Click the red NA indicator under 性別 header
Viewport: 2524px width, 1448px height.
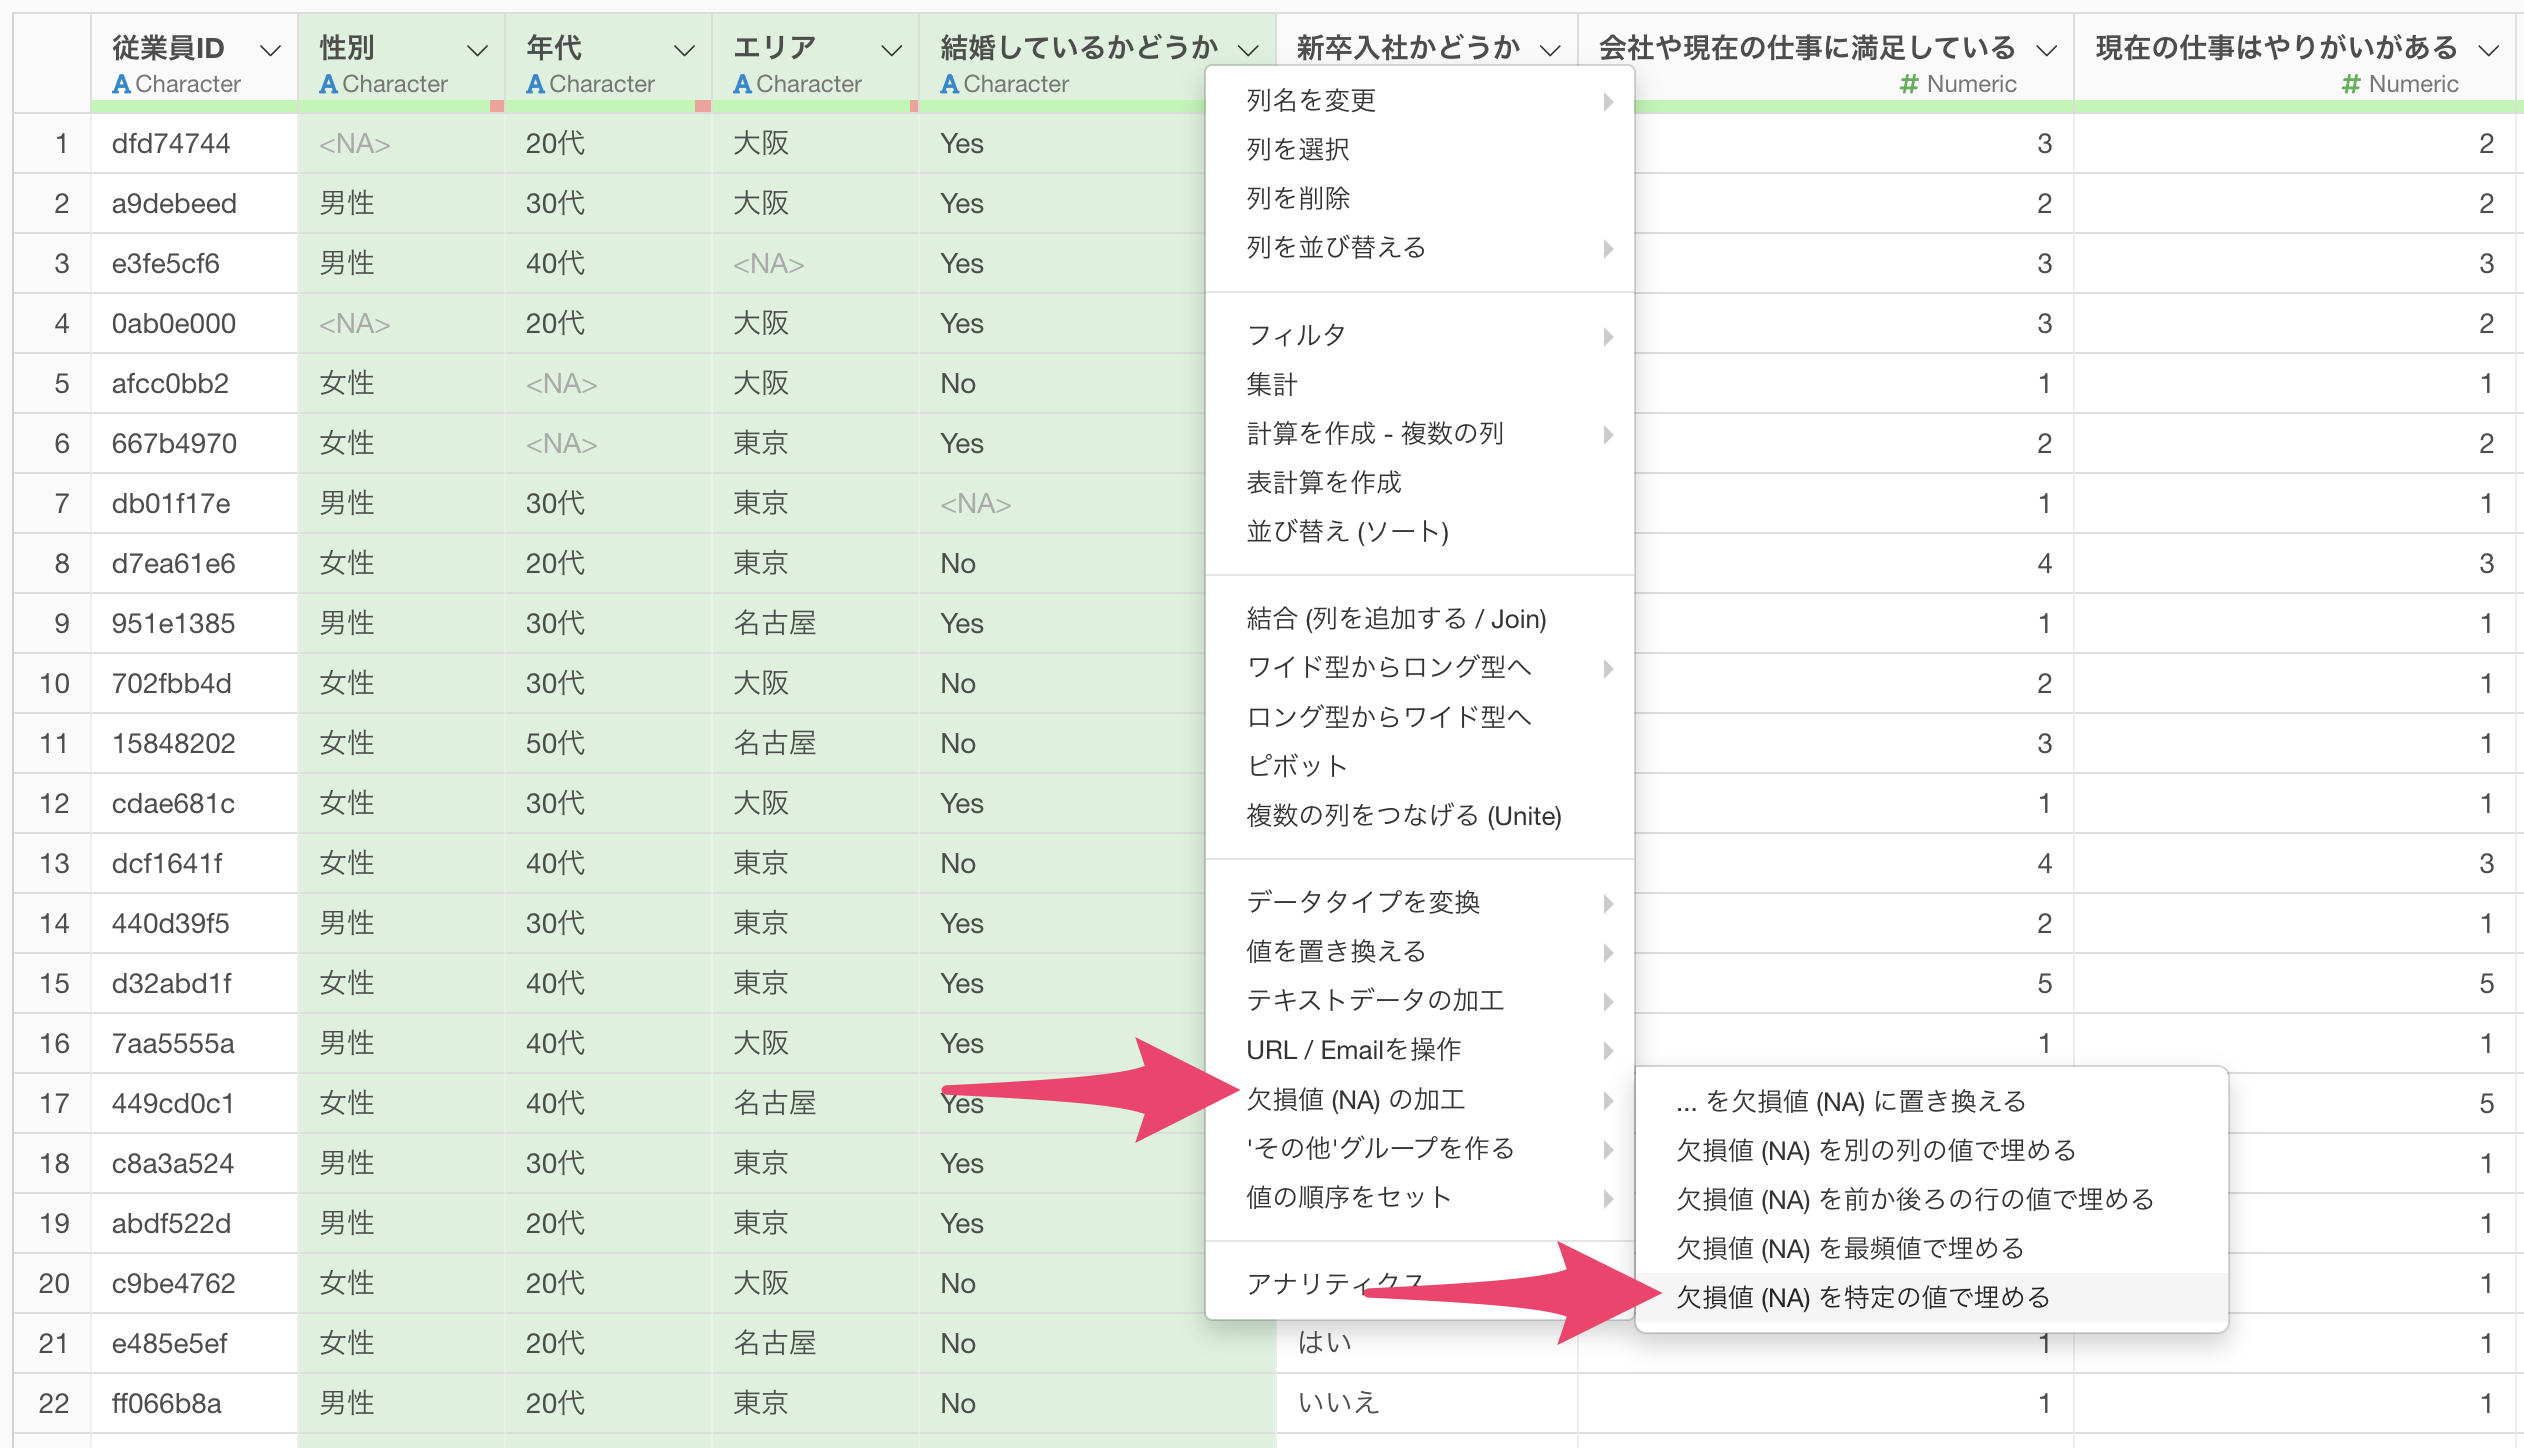497,106
